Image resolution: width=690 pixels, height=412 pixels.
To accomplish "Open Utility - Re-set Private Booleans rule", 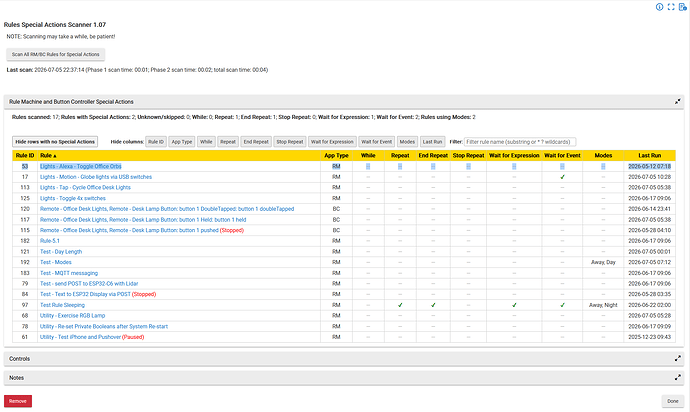I will click(x=104, y=327).
